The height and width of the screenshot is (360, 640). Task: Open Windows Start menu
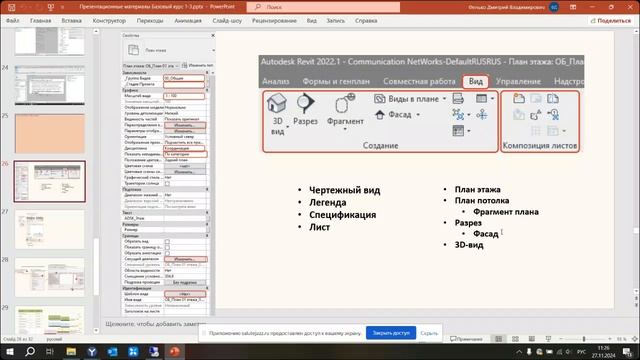click(x=9, y=352)
